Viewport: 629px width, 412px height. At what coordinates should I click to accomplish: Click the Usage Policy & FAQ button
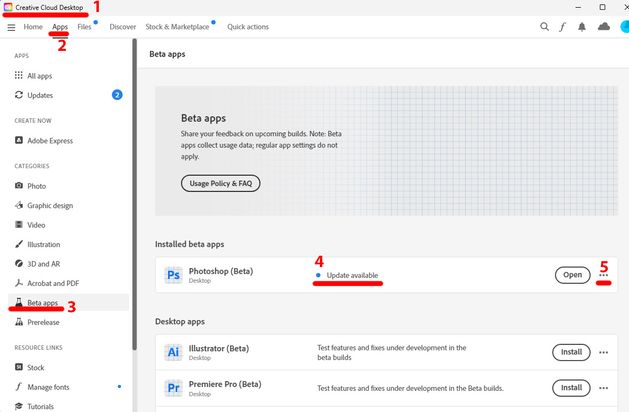(220, 183)
